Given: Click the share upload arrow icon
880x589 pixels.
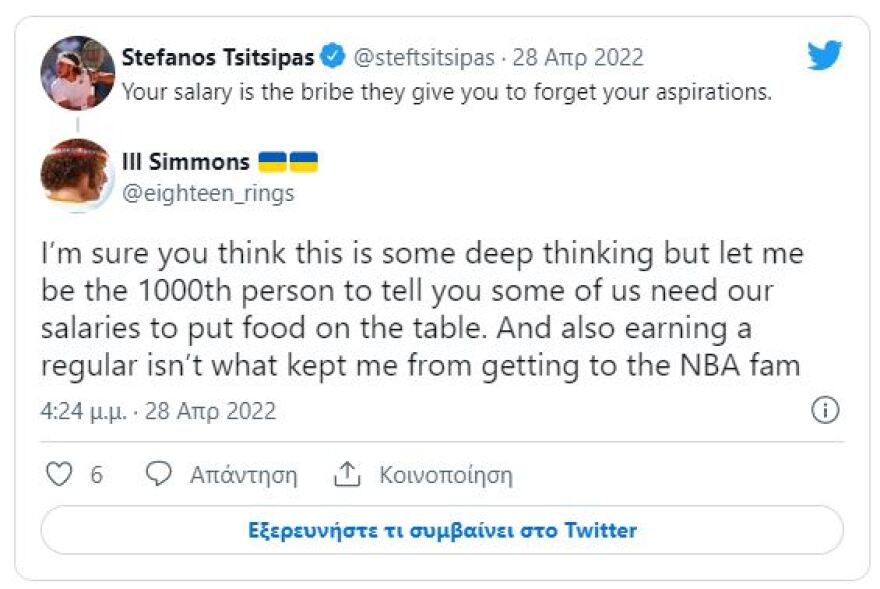Looking at the screenshot, I should click(347, 473).
